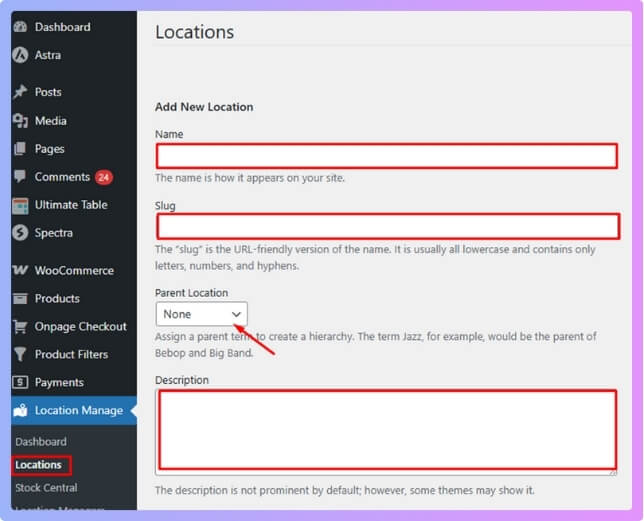Click the Dashboard gauge icon in sidebar

point(20,27)
